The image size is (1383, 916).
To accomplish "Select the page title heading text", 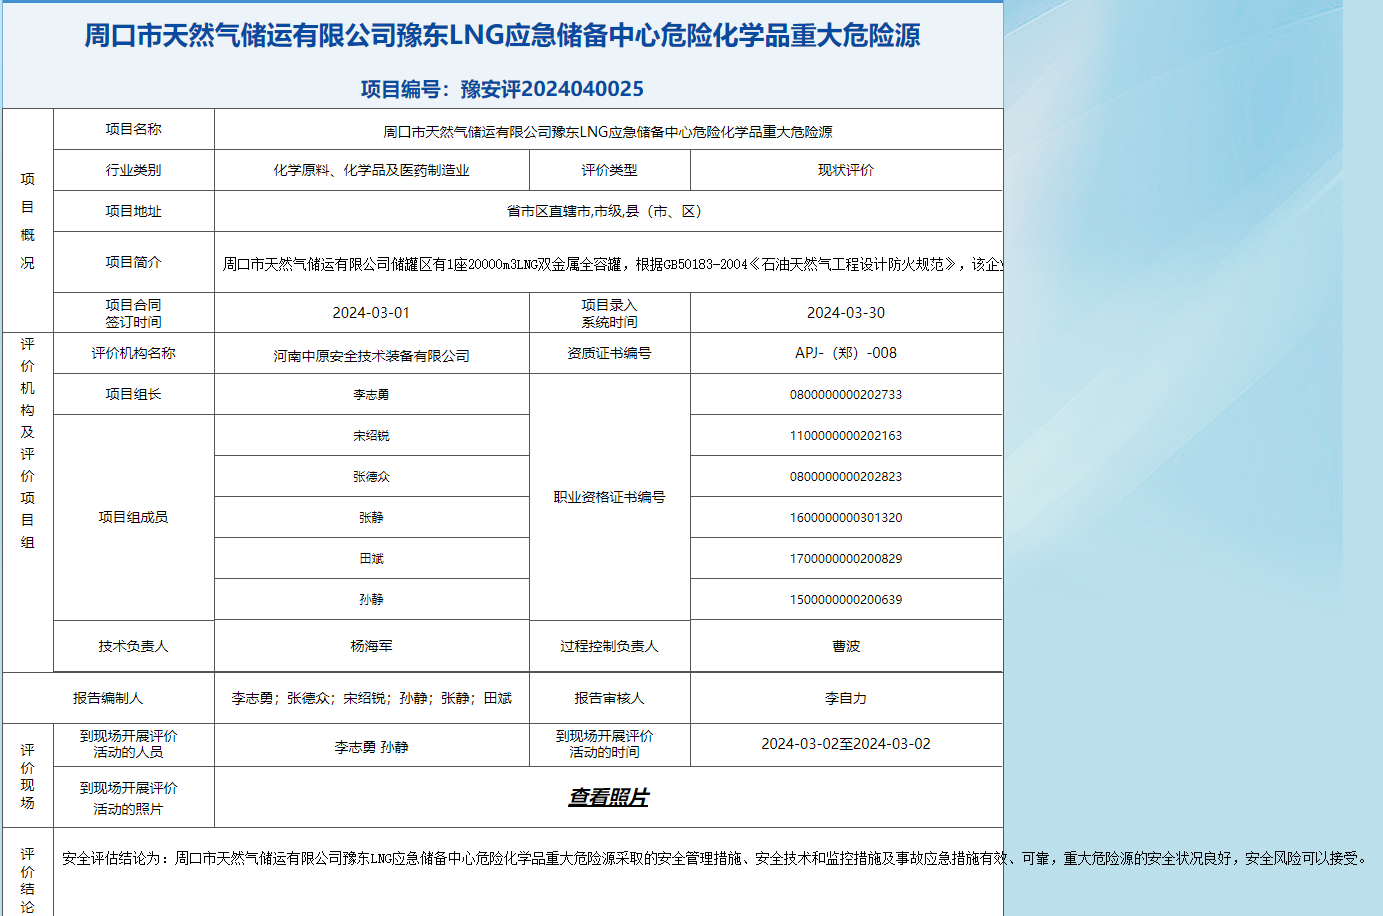I will tap(502, 35).
